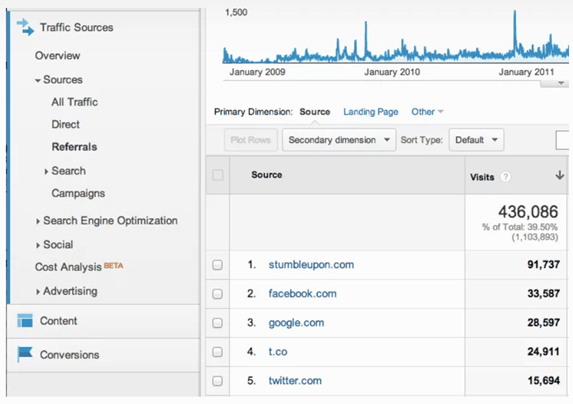Check the twitter.com row checkbox
The height and width of the screenshot is (404, 573).
pyautogui.click(x=217, y=381)
